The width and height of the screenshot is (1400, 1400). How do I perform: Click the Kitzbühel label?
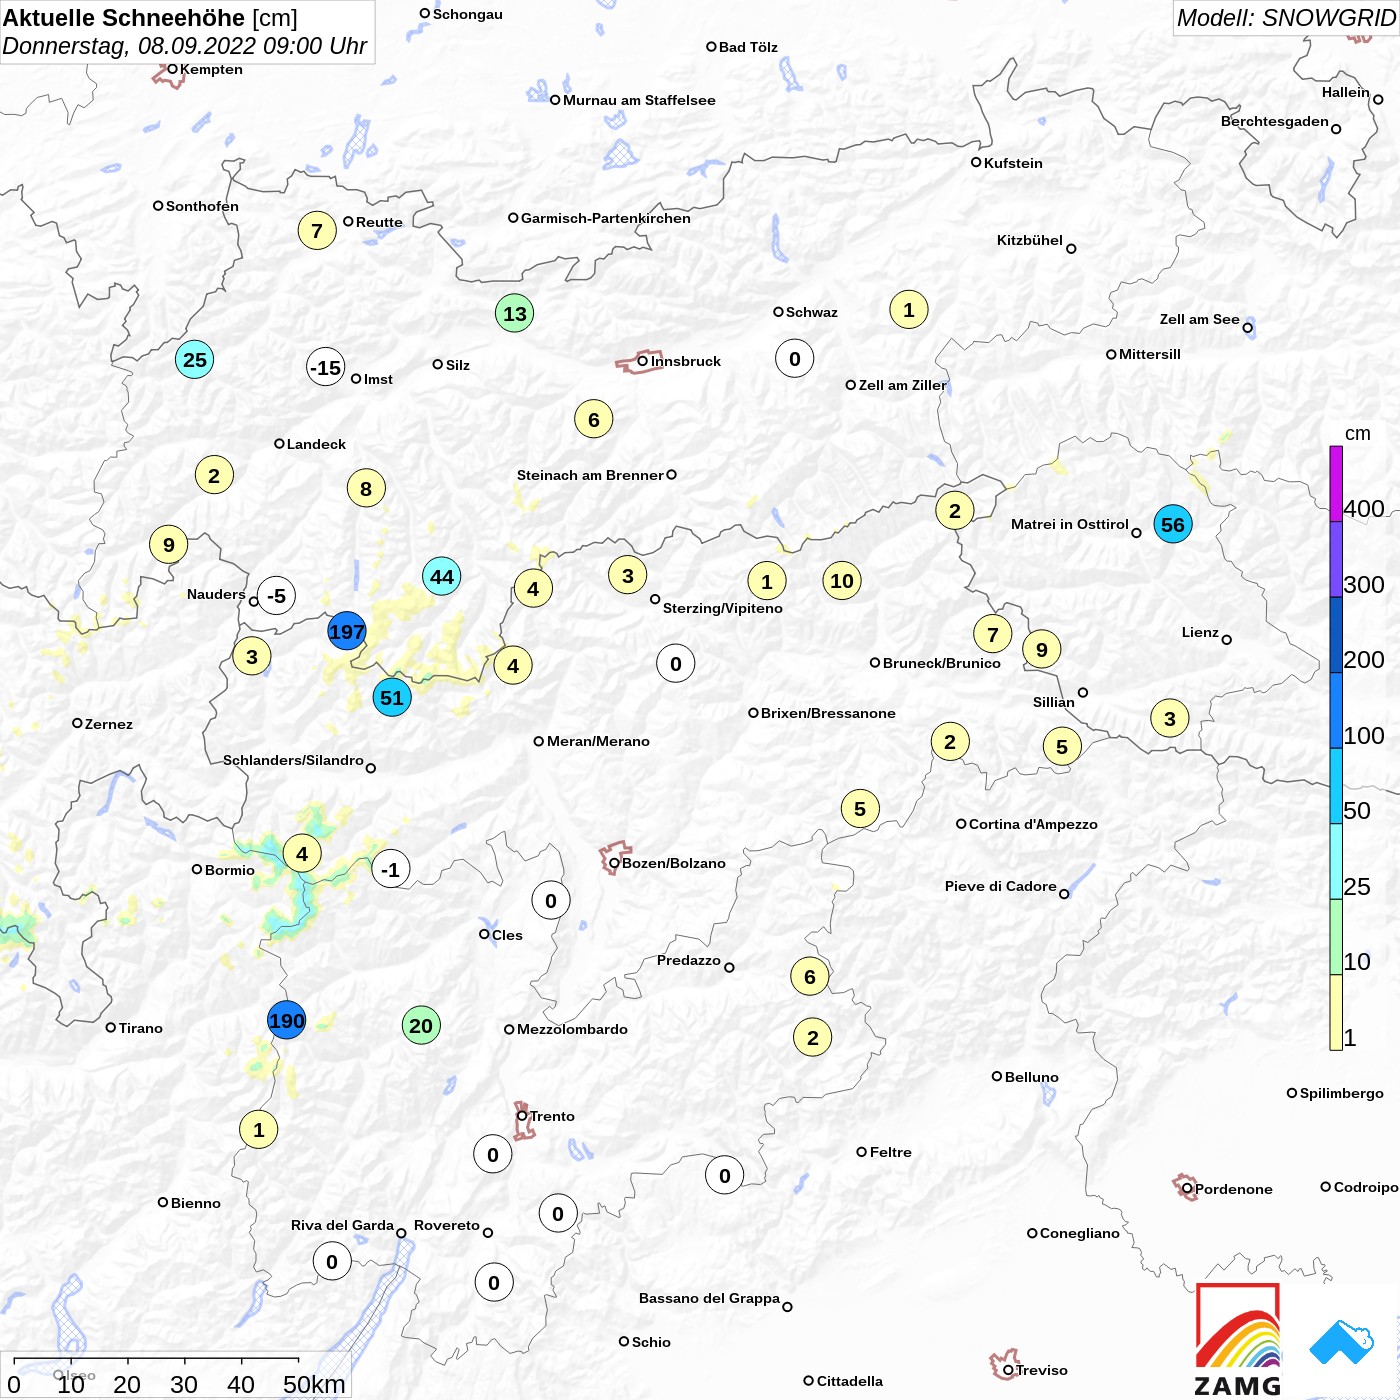point(1030,240)
